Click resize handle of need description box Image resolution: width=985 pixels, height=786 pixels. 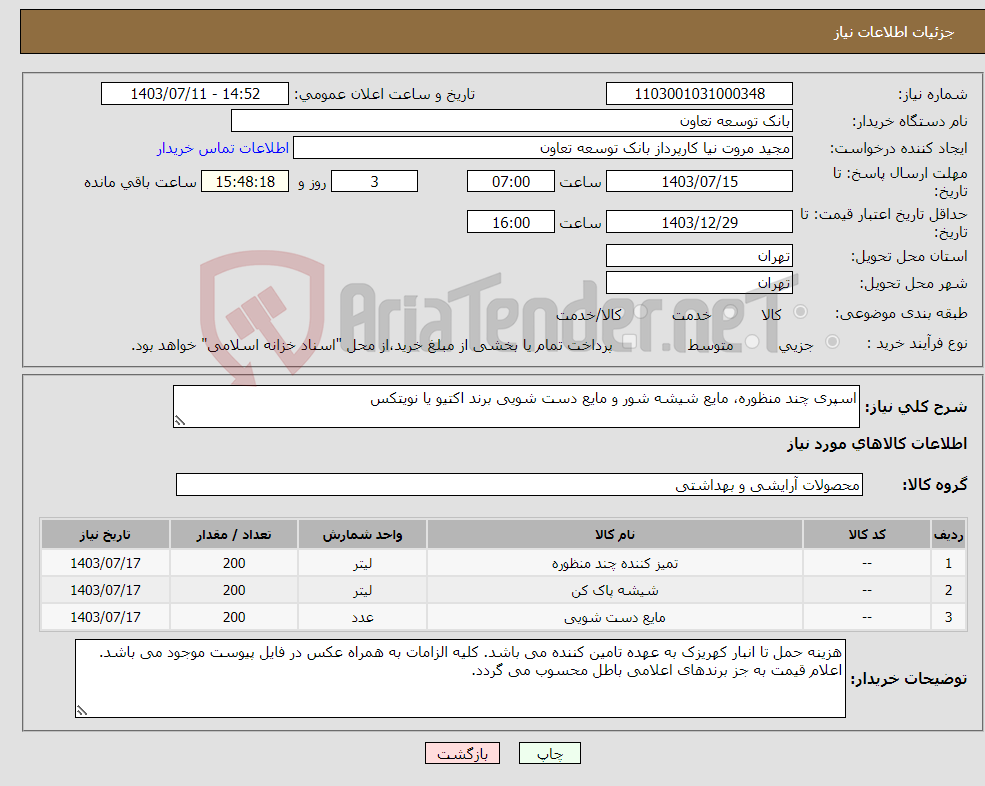[180, 422]
